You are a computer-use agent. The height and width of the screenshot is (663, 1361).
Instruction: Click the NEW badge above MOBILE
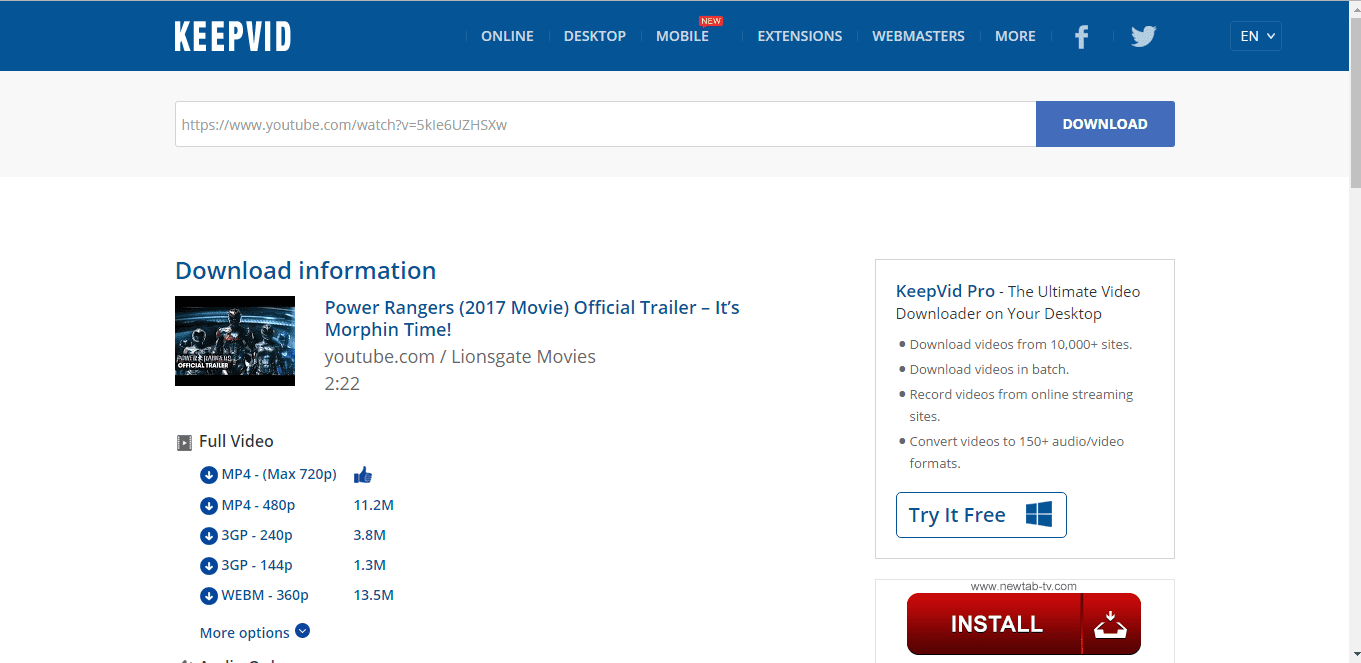pos(711,20)
